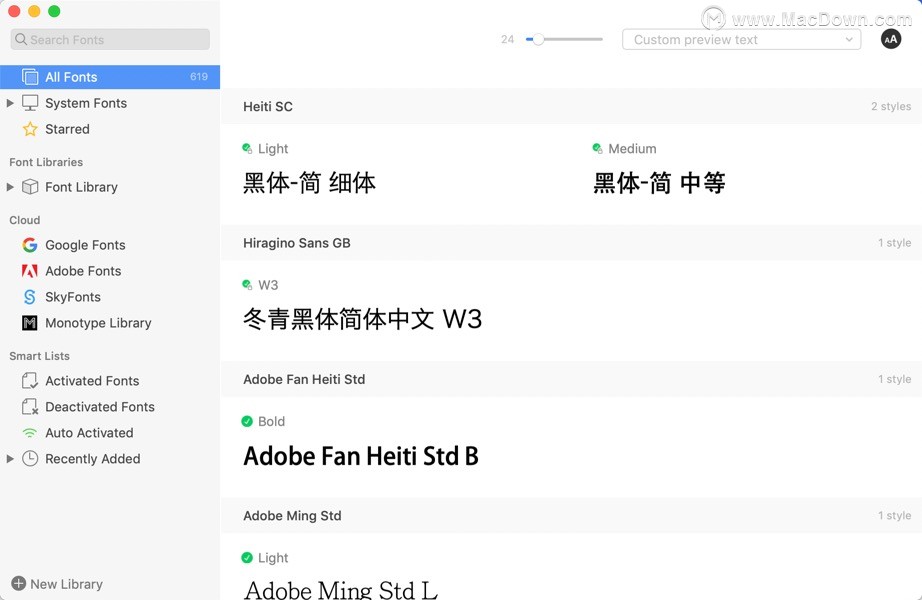Browse Adobe Fonts cloud library

(x=110, y=271)
